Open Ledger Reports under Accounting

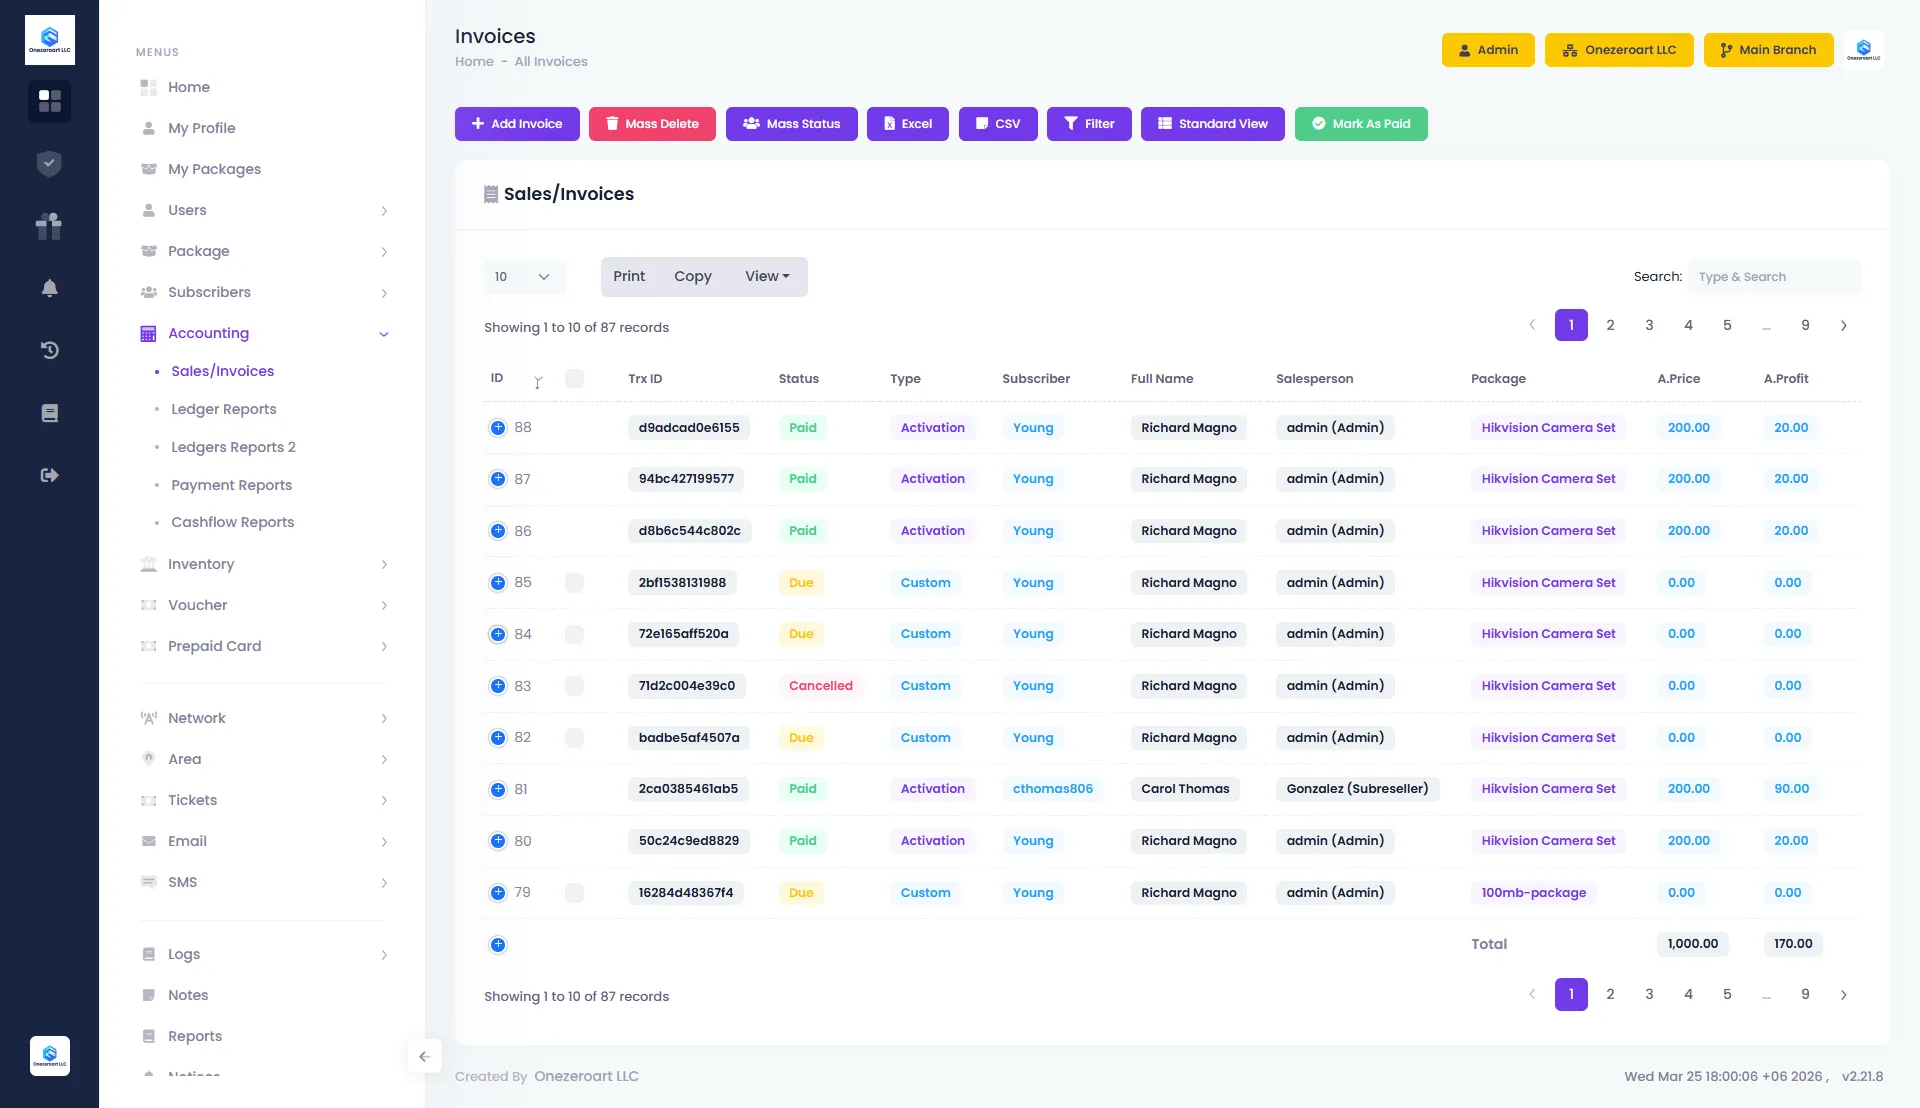tap(223, 409)
